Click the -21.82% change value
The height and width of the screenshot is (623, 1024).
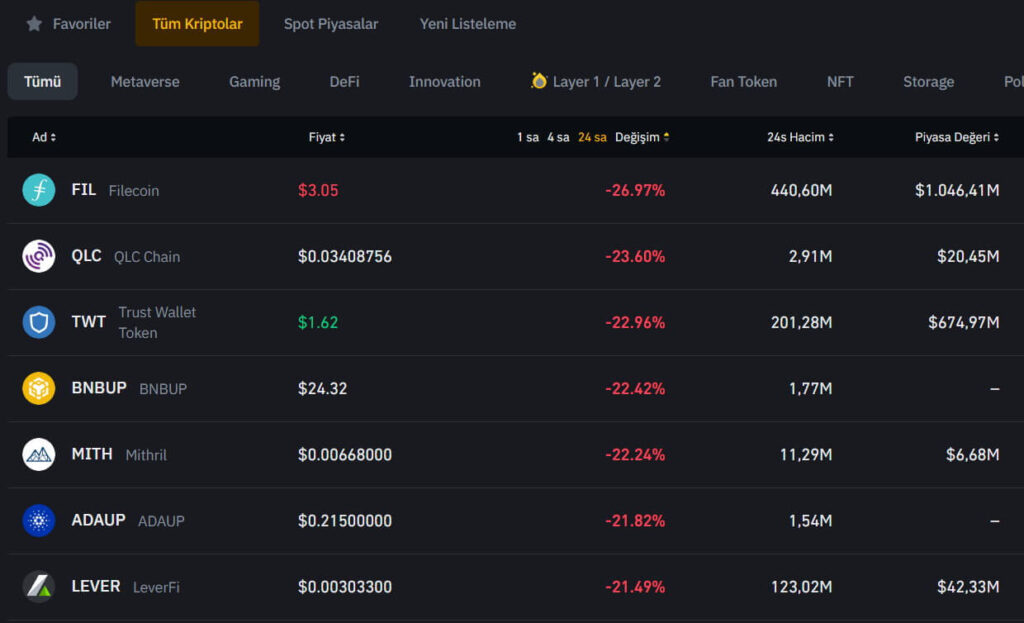tap(635, 520)
